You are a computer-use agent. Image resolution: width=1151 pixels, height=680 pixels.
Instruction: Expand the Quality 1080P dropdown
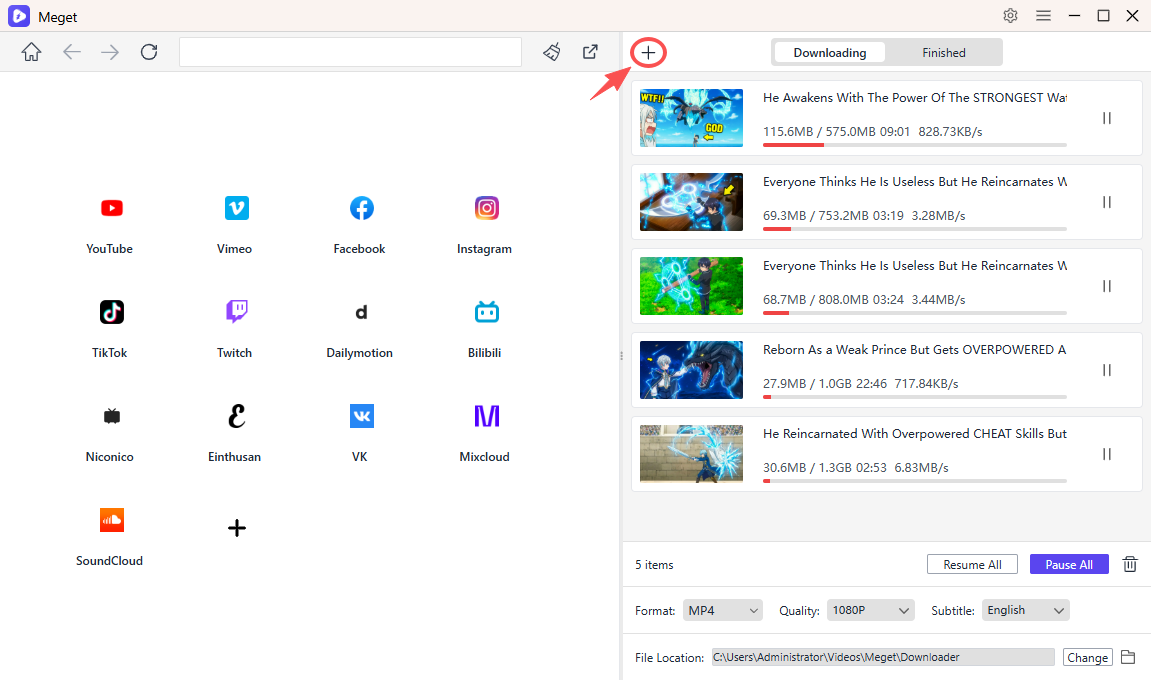tap(871, 610)
